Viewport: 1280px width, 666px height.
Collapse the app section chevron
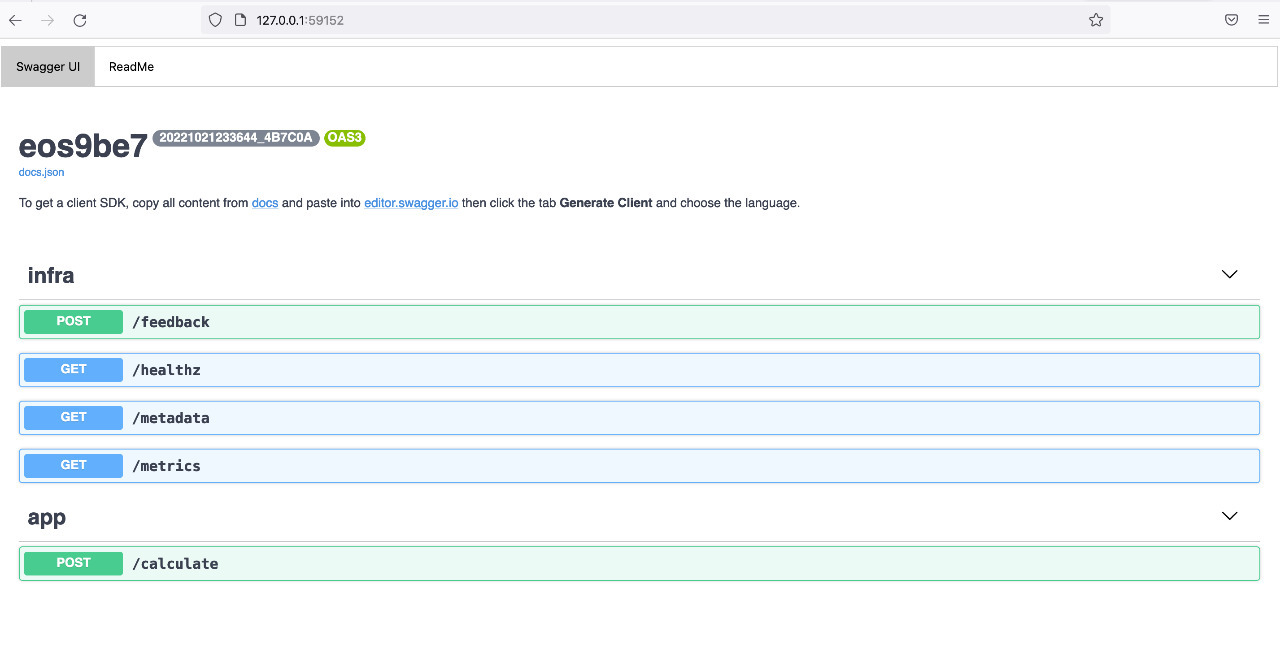(x=1229, y=516)
